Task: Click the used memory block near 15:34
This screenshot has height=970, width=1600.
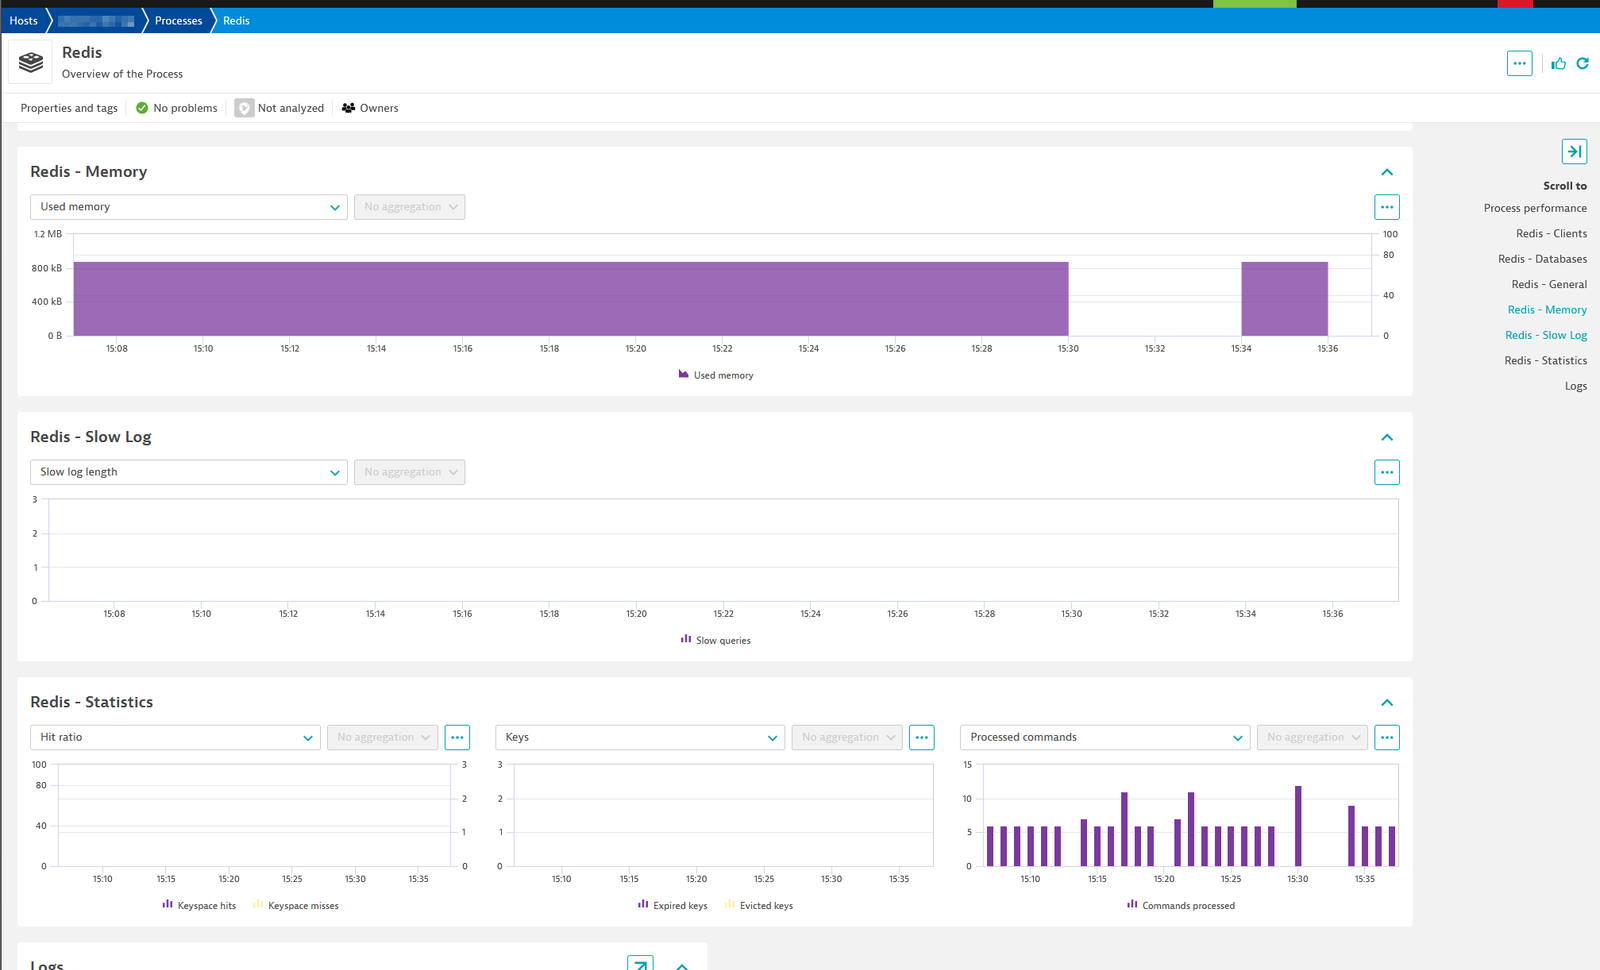Action: tap(1284, 299)
